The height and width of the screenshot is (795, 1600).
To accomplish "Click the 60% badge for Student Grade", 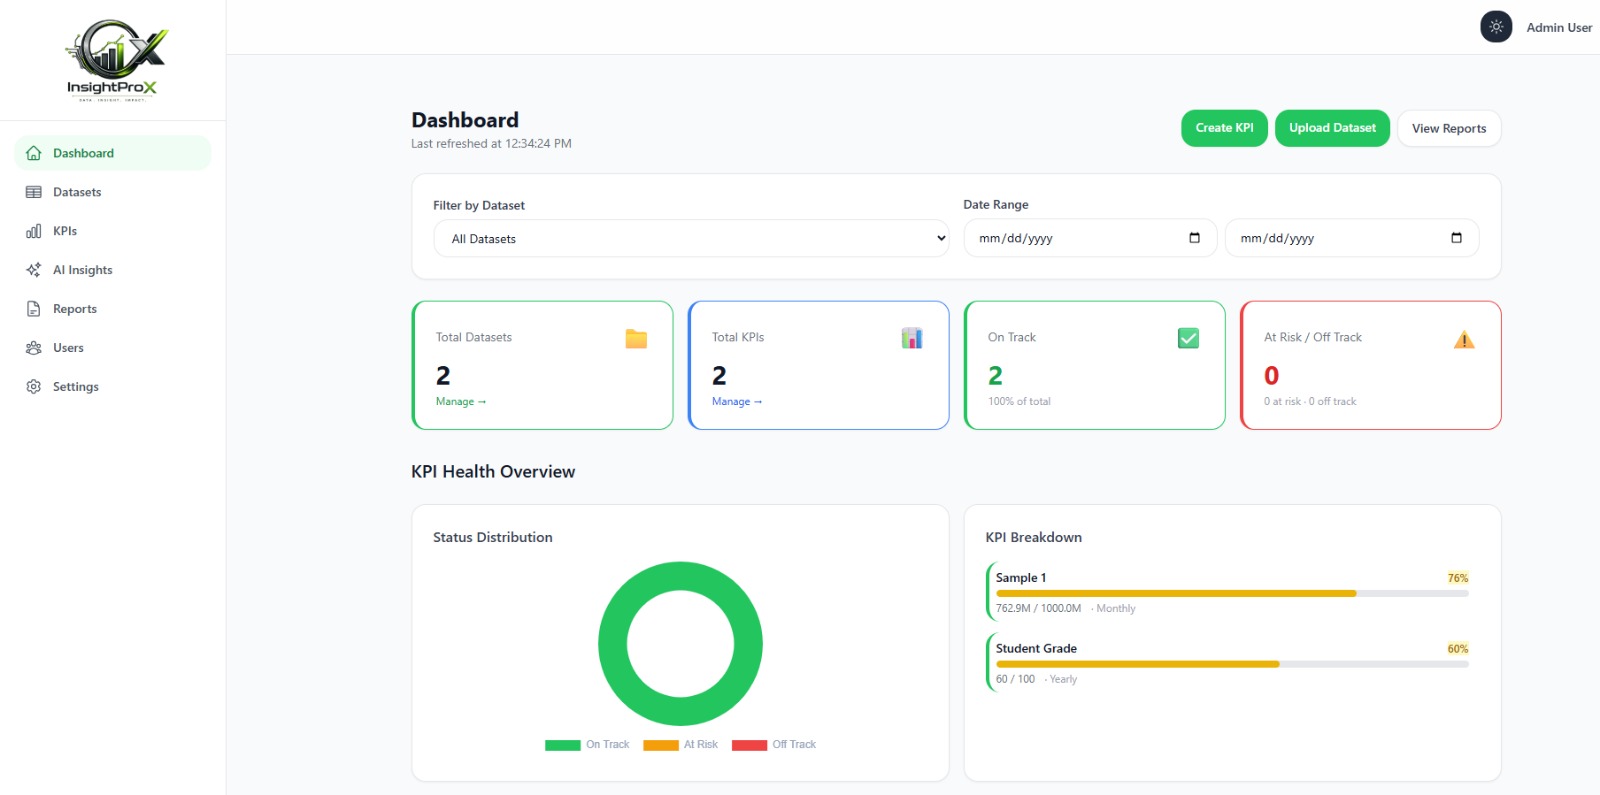I will tap(1458, 649).
